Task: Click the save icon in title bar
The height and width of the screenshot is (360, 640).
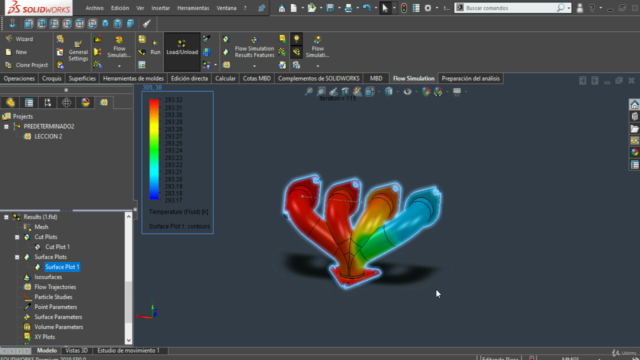Action: point(330,8)
